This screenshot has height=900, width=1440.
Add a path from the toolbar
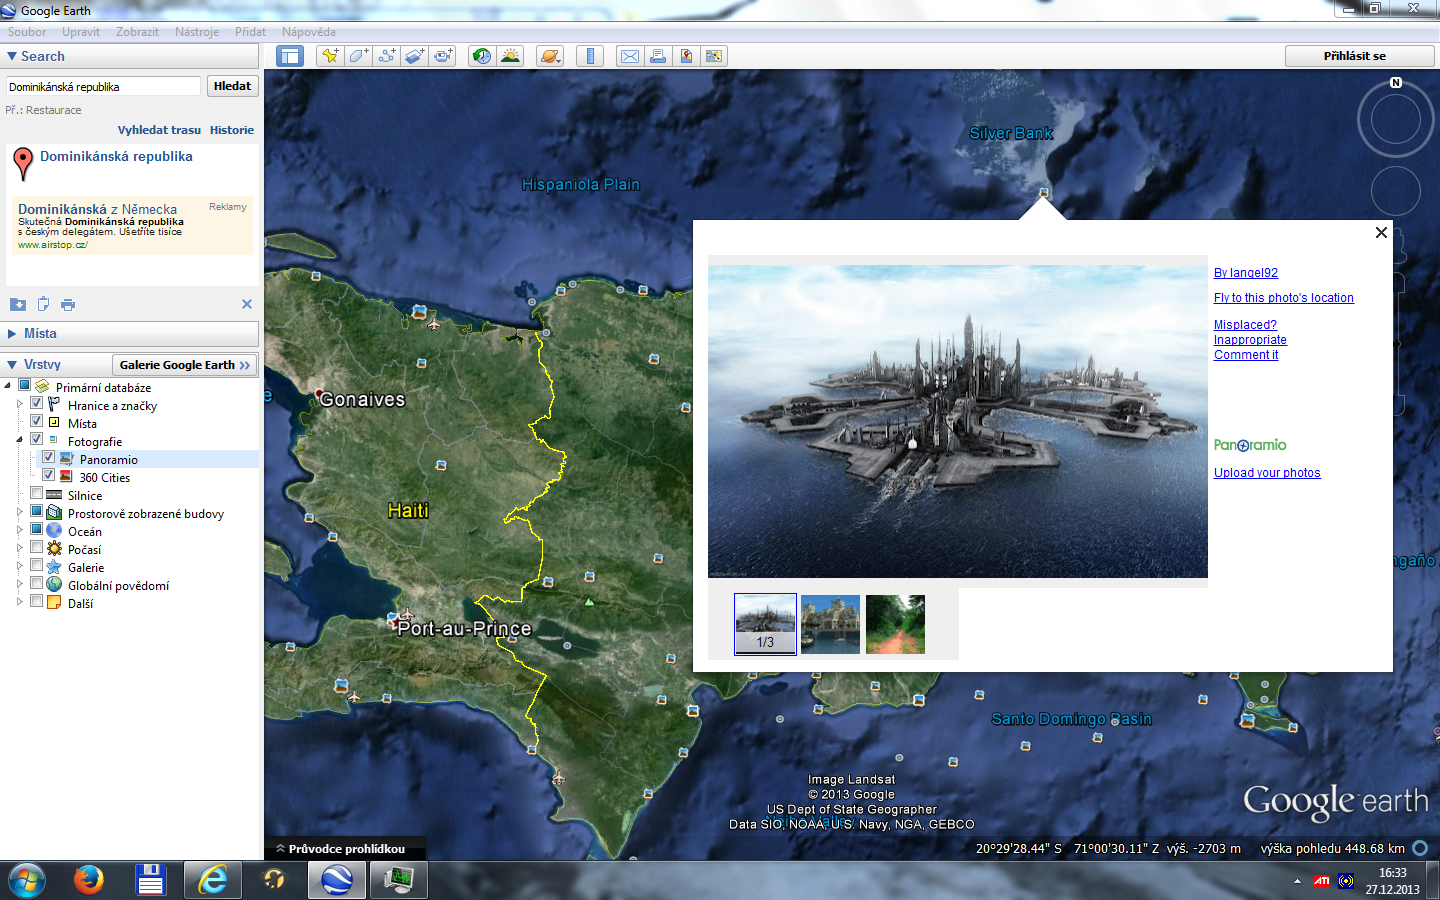pyautogui.click(x=386, y=56)
